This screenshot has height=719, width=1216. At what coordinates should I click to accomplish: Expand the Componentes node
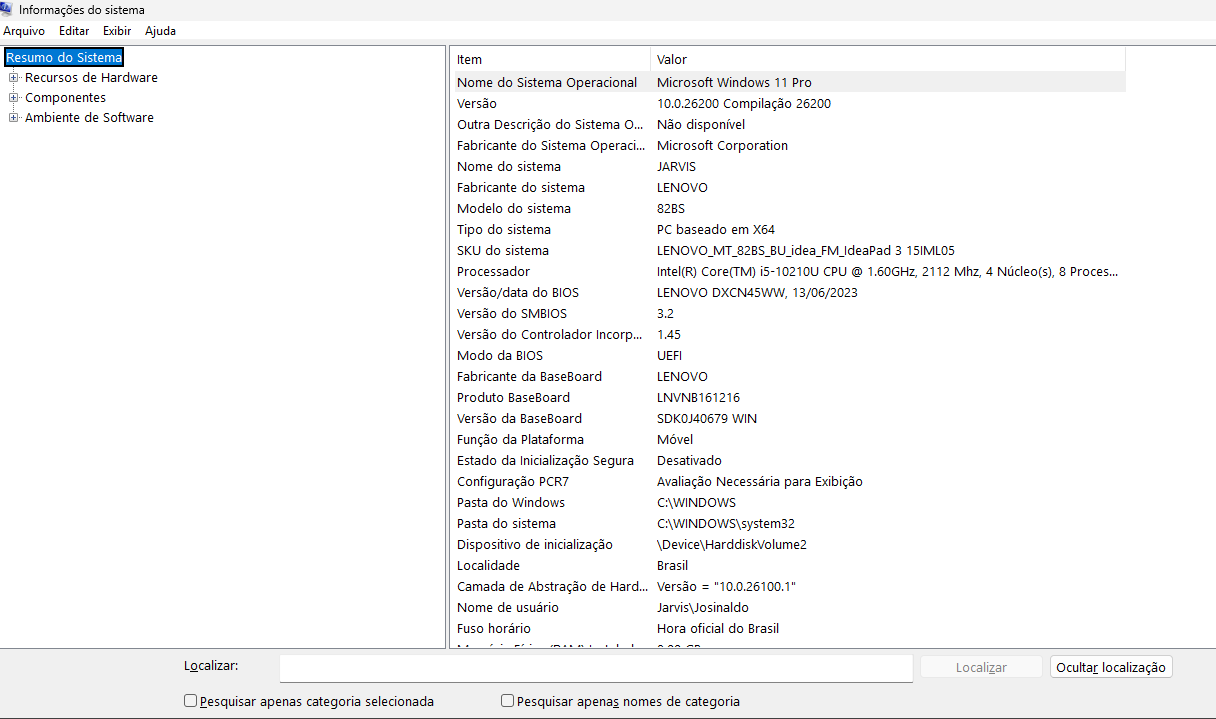[14, 98]
